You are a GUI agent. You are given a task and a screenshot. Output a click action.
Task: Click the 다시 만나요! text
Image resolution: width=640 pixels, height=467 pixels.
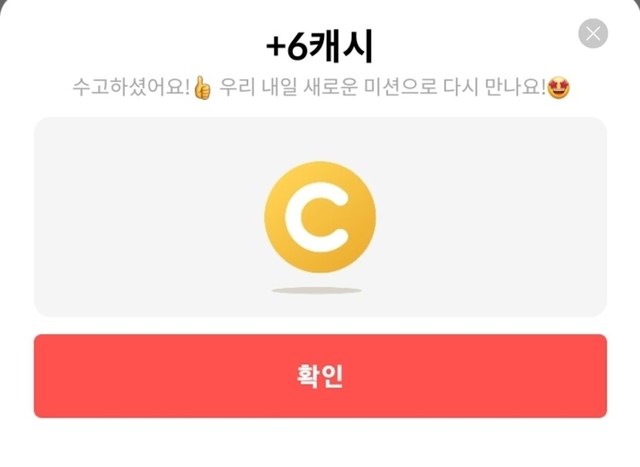pyautogui.click(x=494, y=87)
